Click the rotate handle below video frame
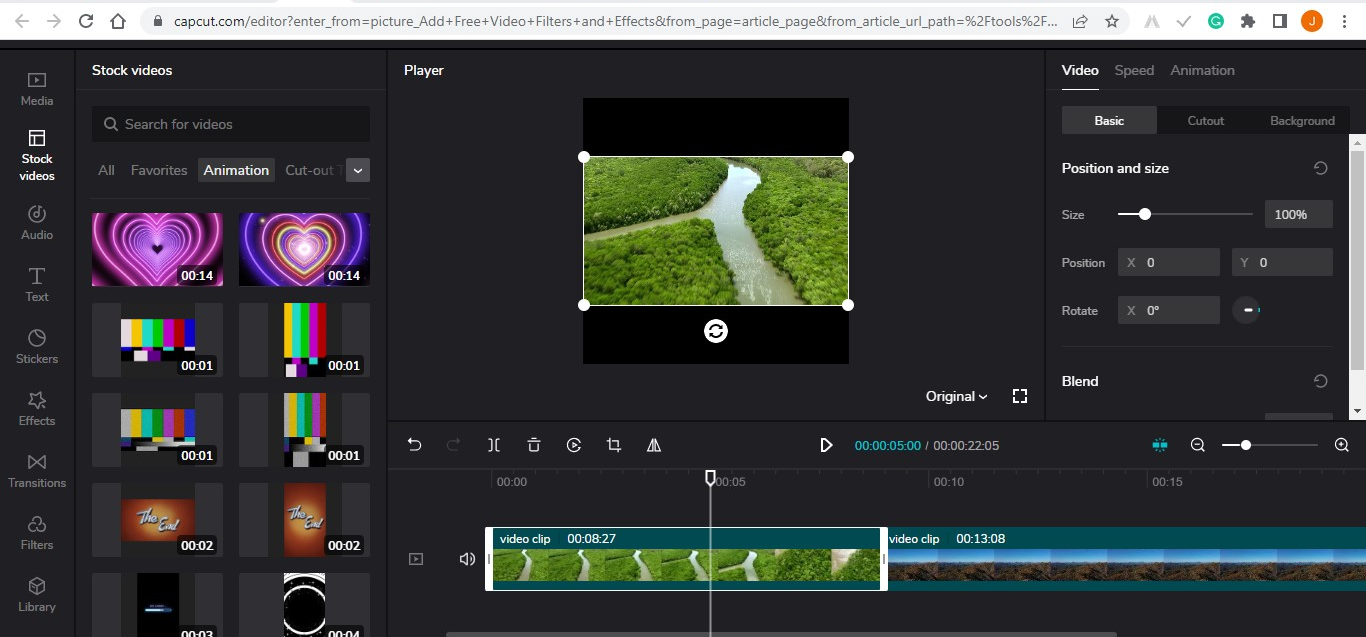This screenshot has width=1366, height=637. point(716,331)
